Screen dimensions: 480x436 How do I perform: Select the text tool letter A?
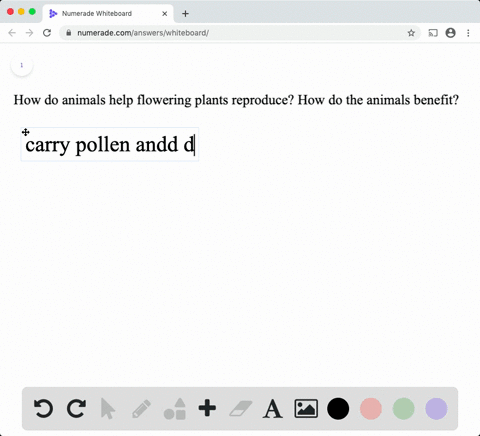(273, 409)
